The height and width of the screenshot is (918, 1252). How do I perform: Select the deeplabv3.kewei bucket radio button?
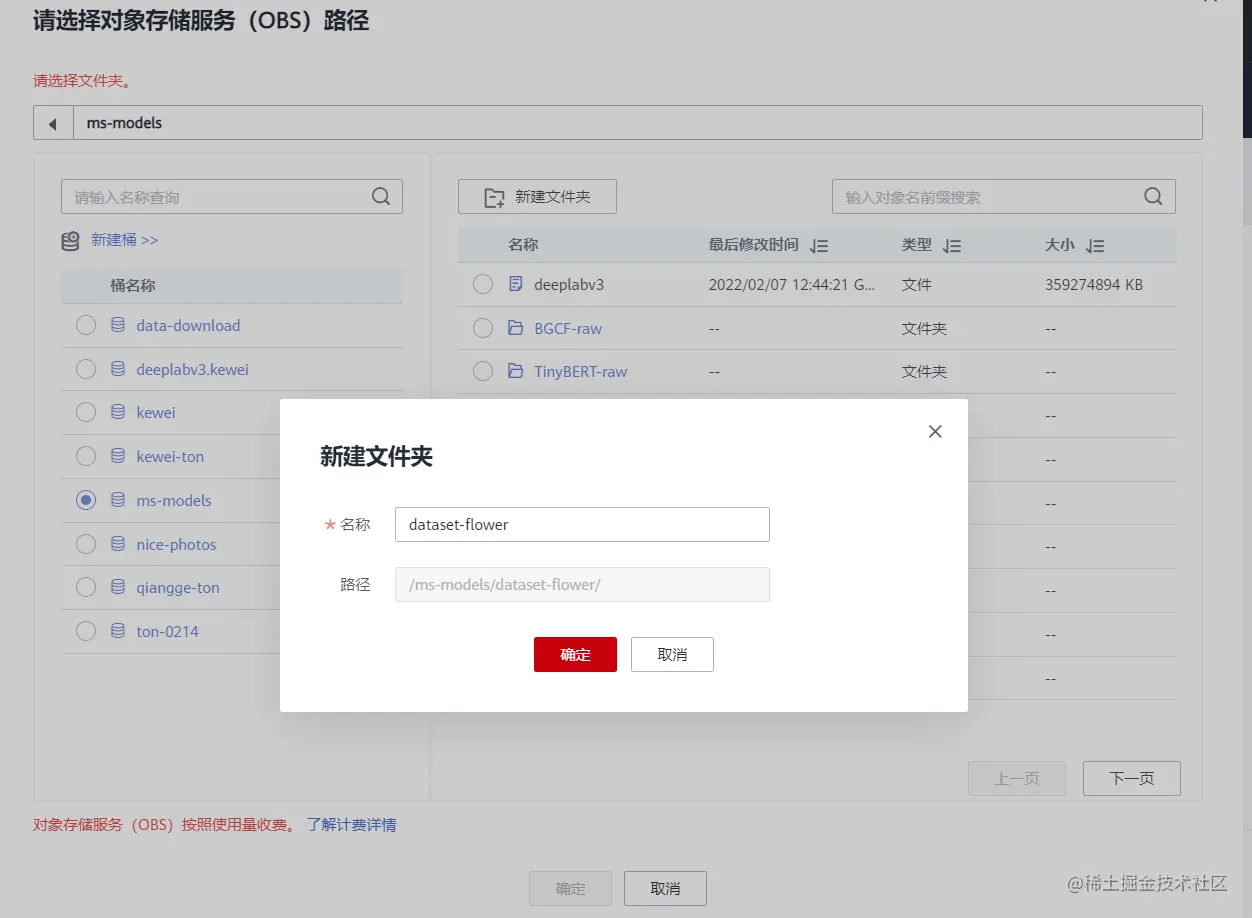86,369
